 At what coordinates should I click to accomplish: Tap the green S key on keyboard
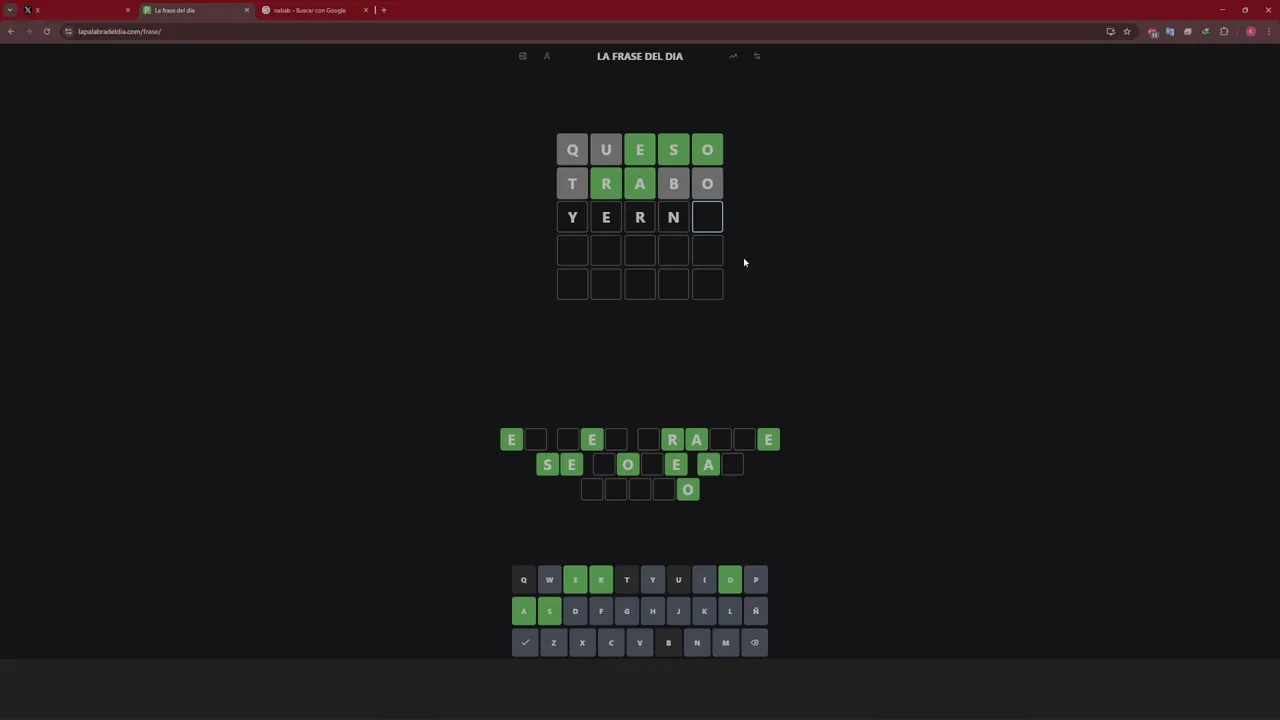point(549,611)
